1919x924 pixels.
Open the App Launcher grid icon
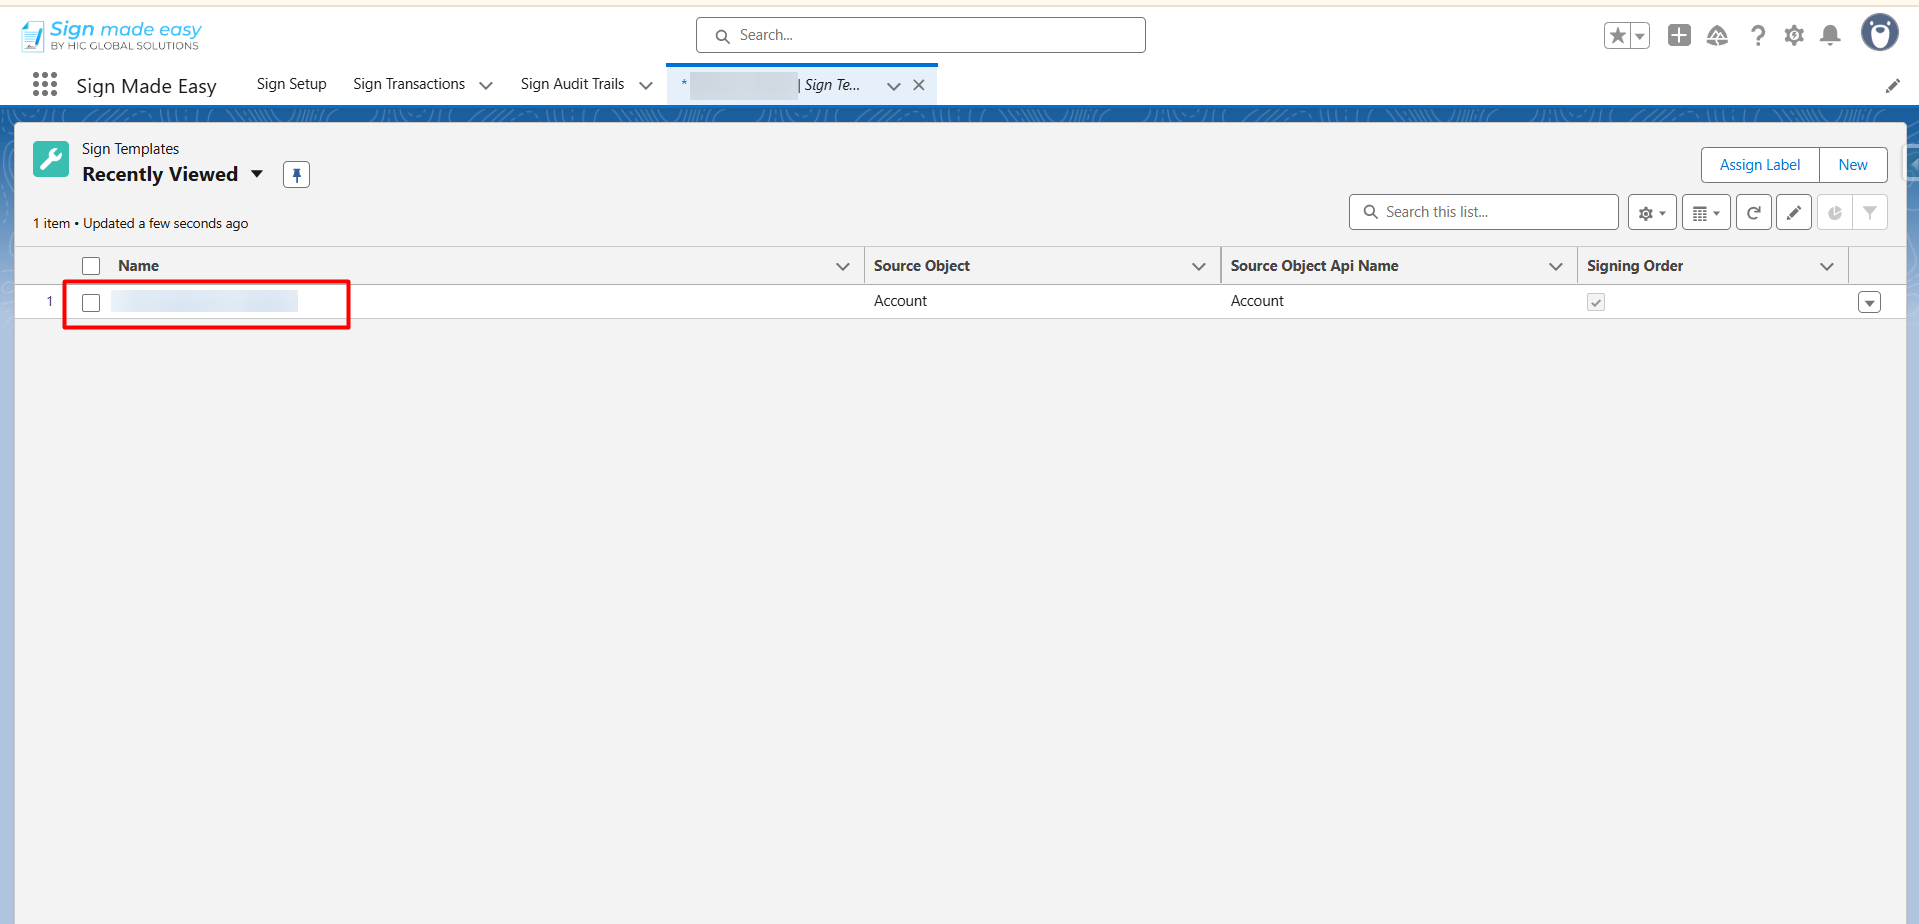pos(45,85)
